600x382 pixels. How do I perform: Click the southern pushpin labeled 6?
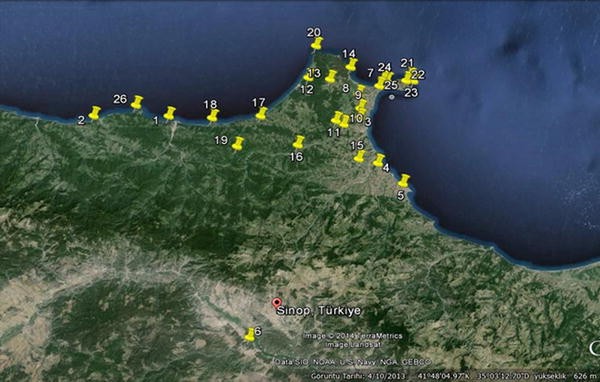(250, 335)
